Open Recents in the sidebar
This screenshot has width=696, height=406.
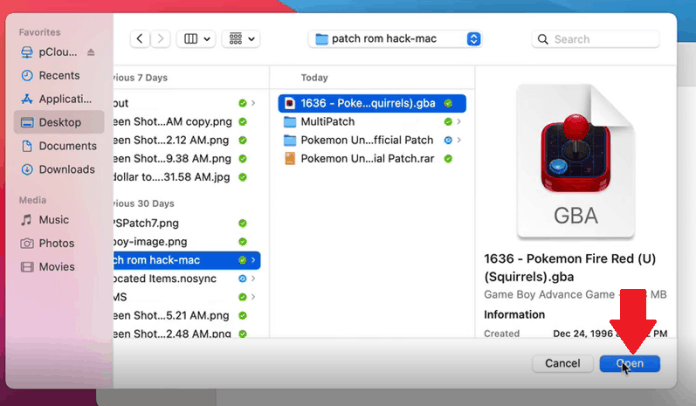tap(59, 75)
